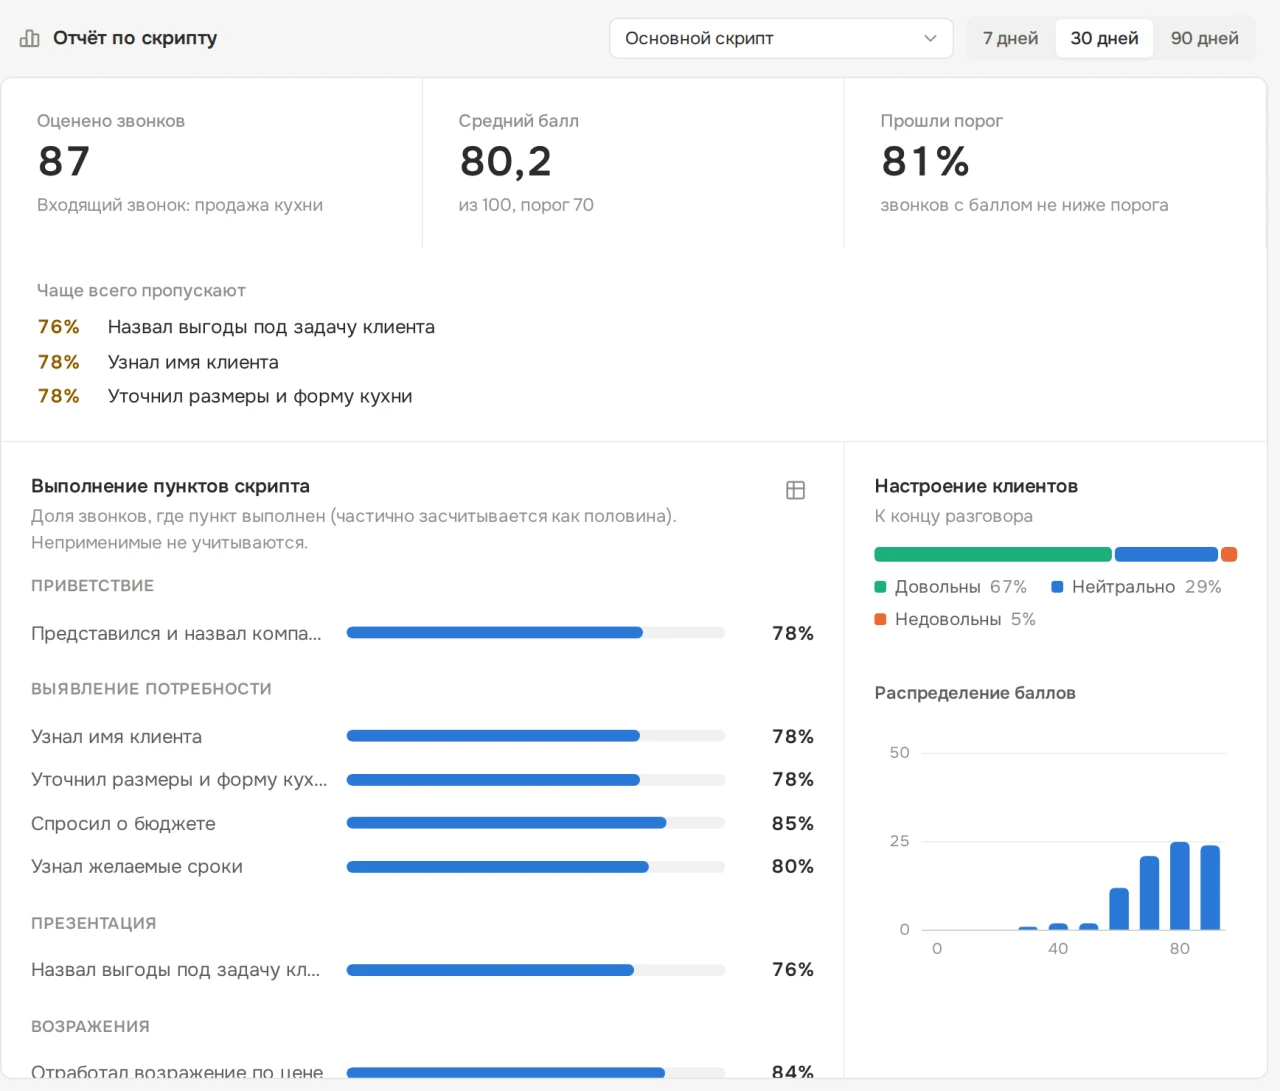
Task: Open the Основной скрипт dropdown
Action: (x=781, y=38)
